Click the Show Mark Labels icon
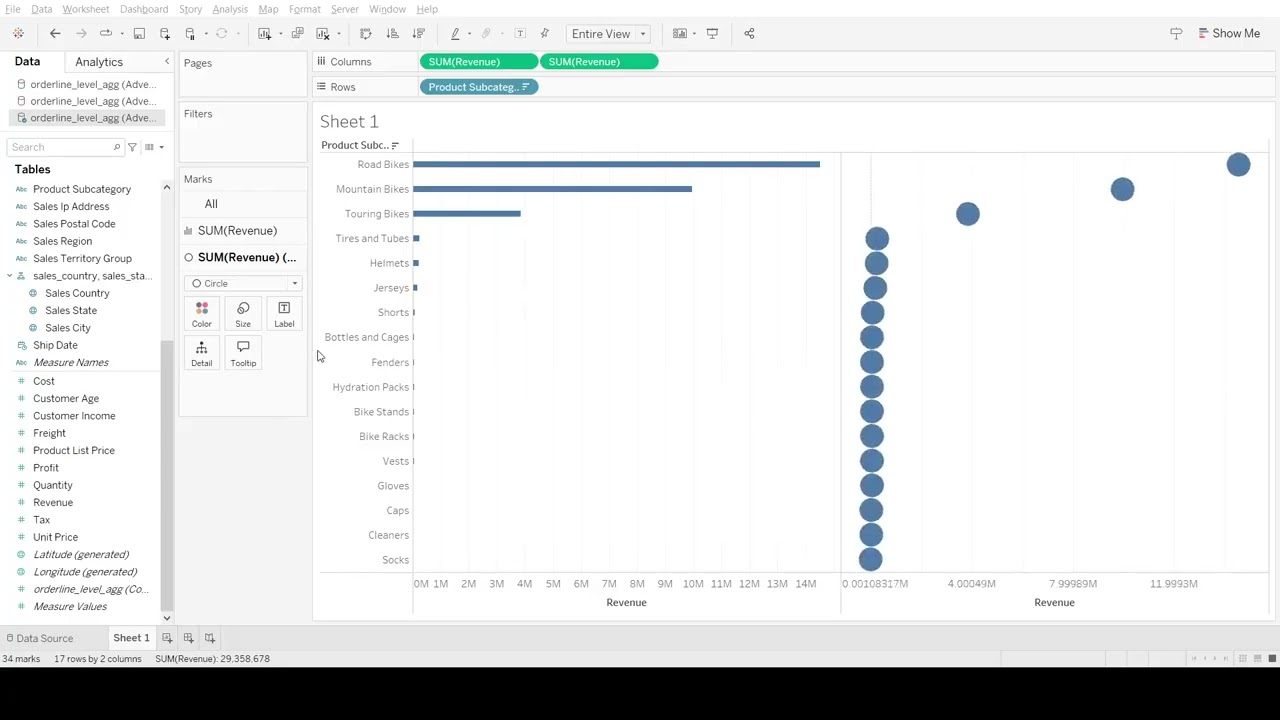 coord(520,34)
